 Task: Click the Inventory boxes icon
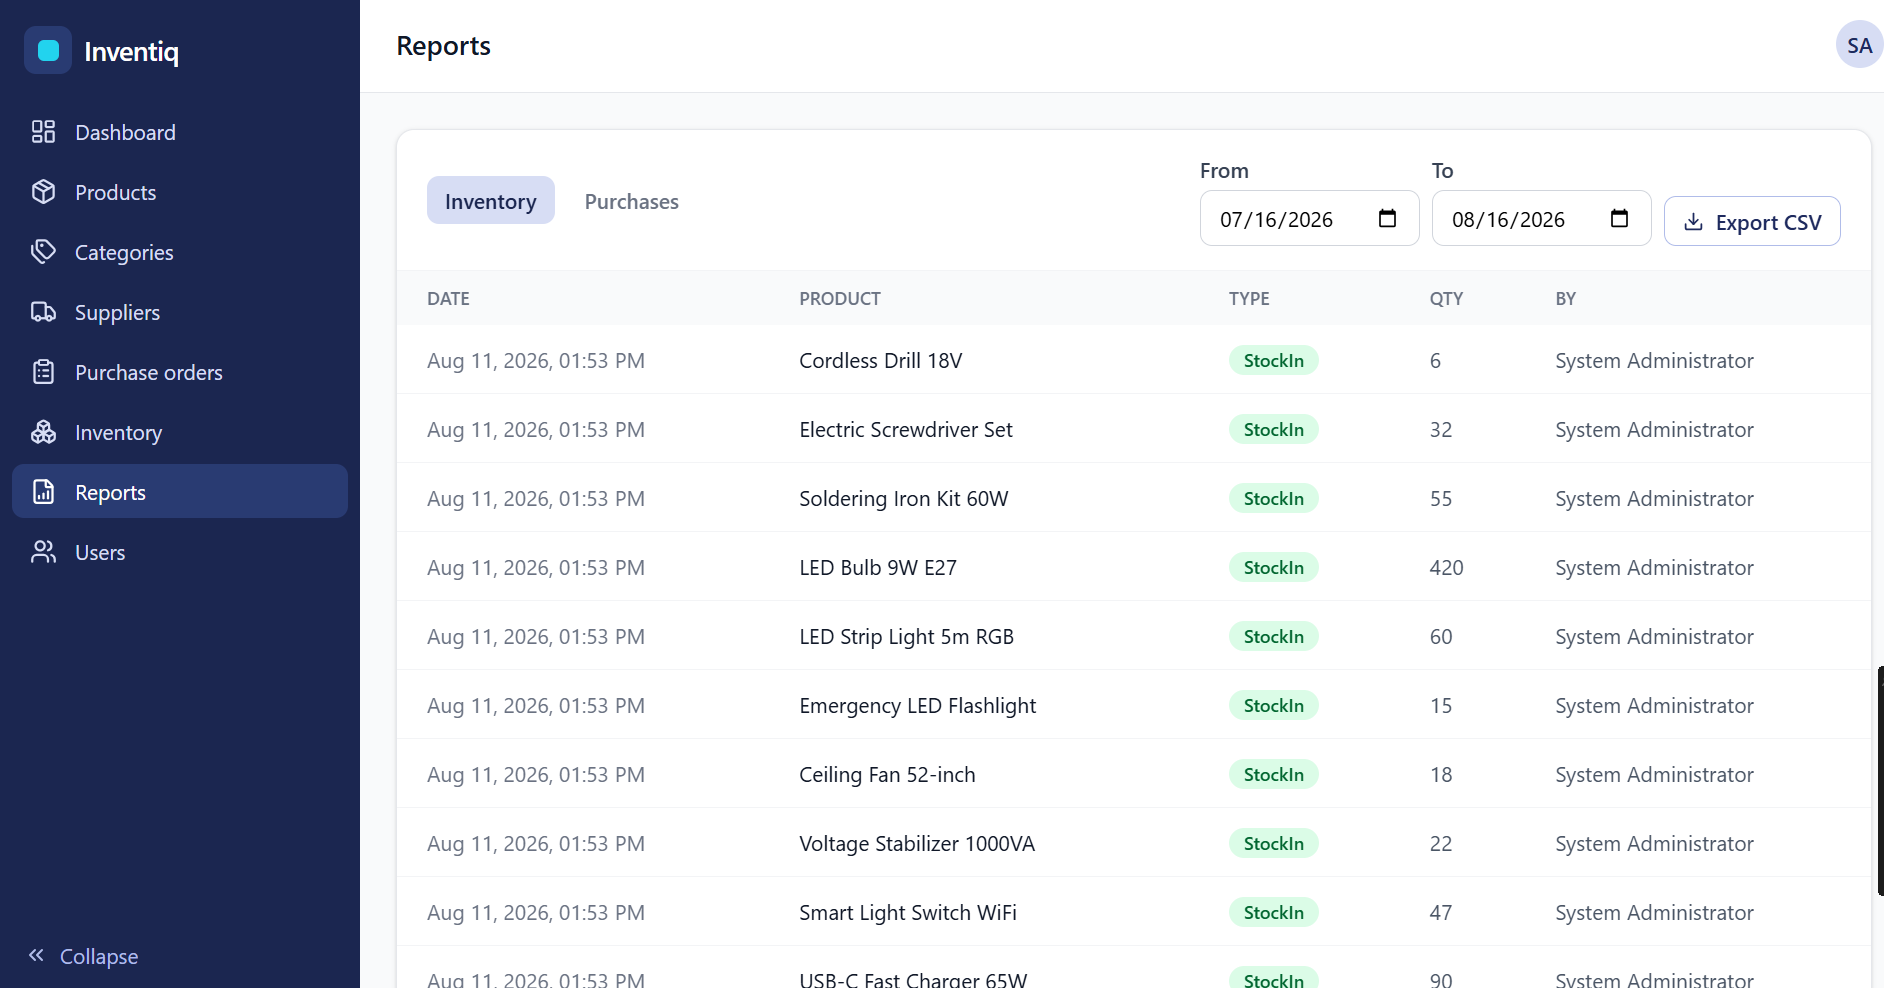point(43,432)
